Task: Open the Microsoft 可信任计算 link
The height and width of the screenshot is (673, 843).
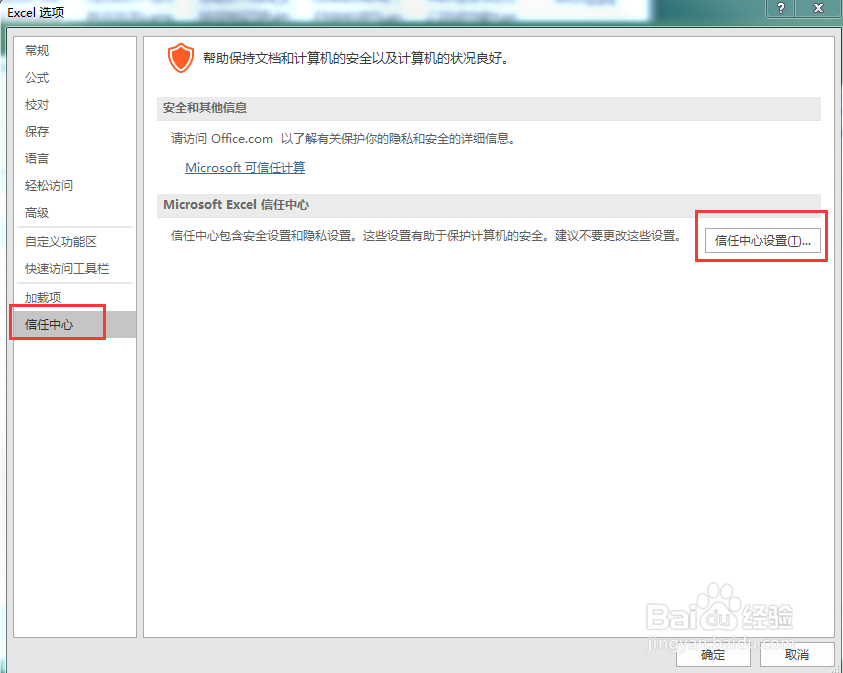Action: pos(245,168)
